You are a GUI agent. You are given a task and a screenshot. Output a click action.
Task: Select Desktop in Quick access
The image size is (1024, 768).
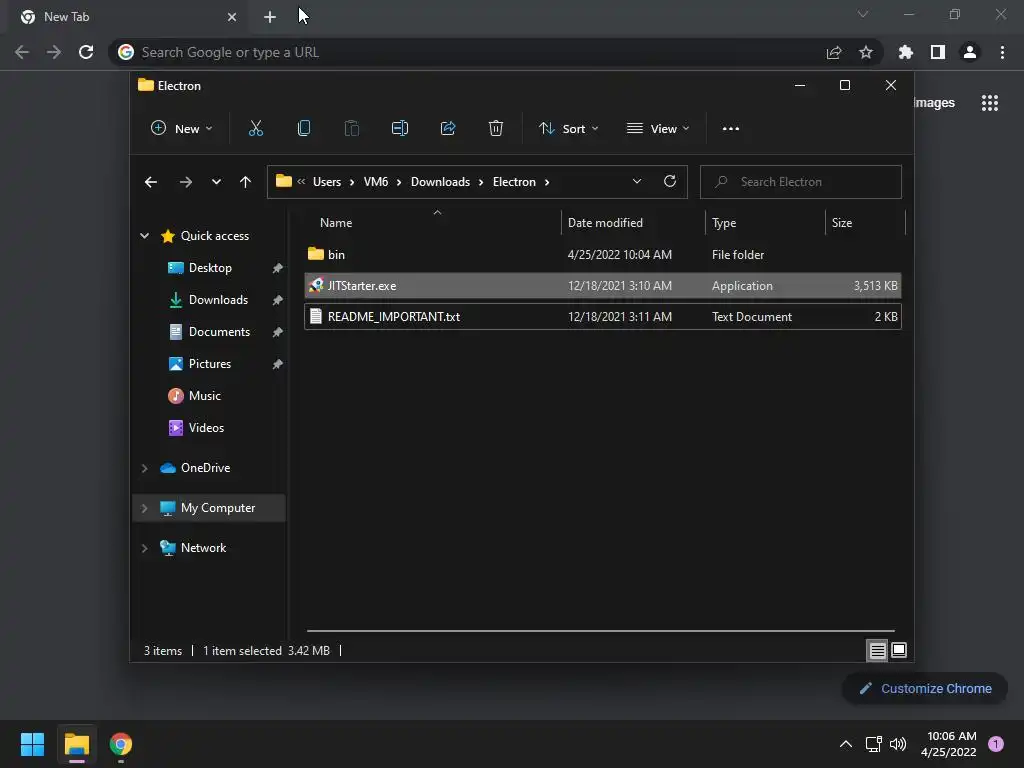tap(210, 268)
